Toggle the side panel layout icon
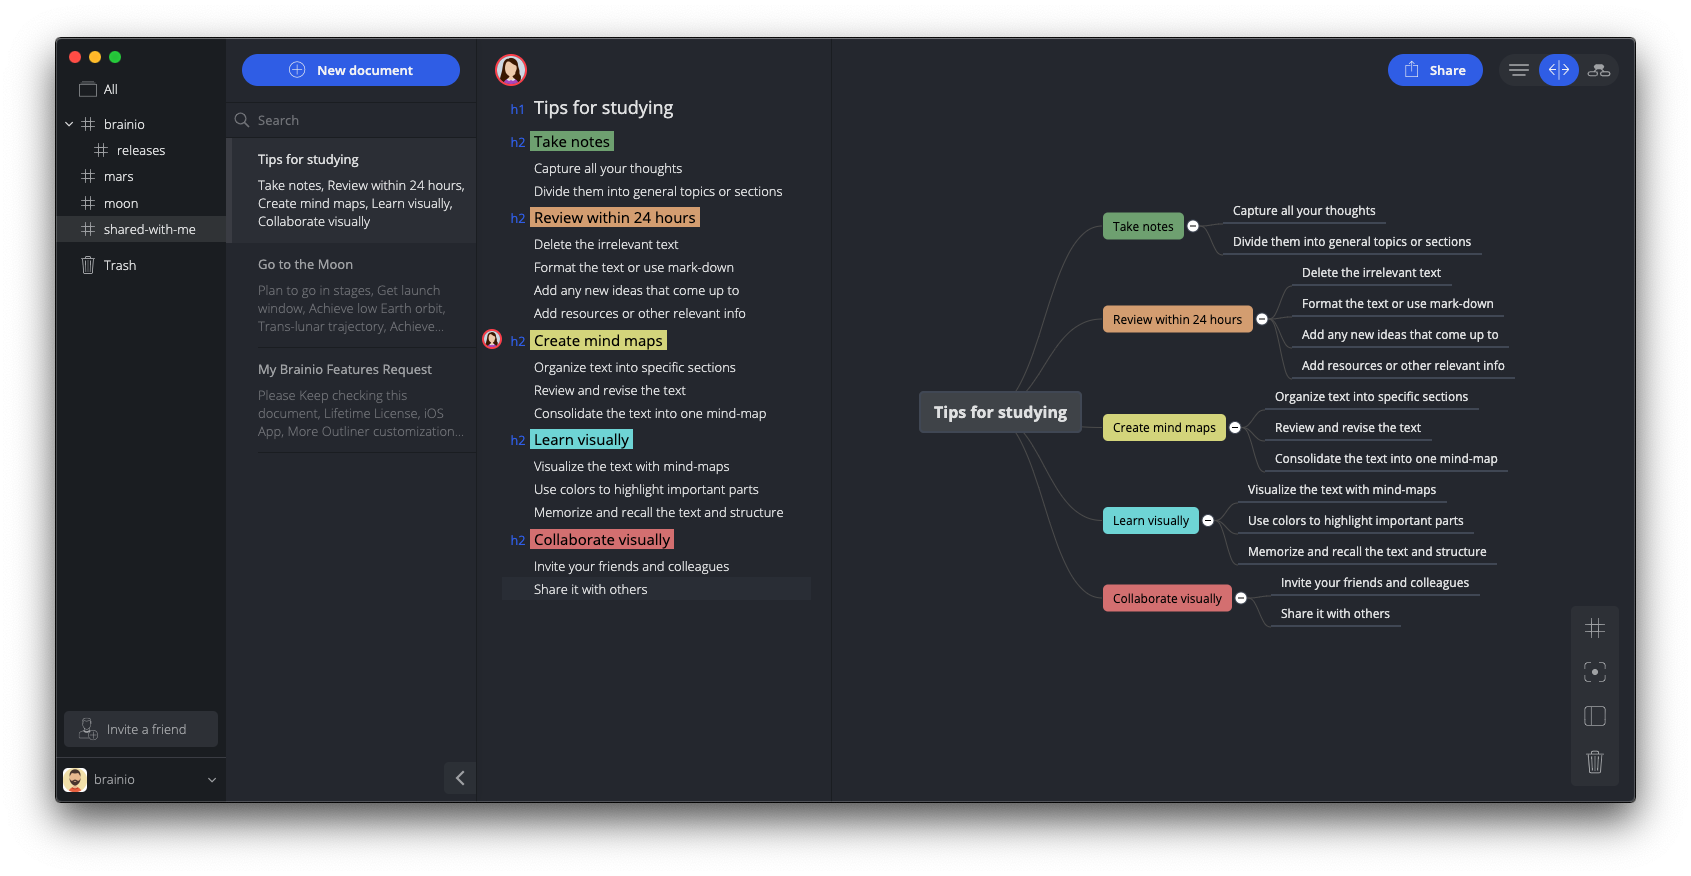Viewport: 1691px width, 876px height. coord(1595,716)
